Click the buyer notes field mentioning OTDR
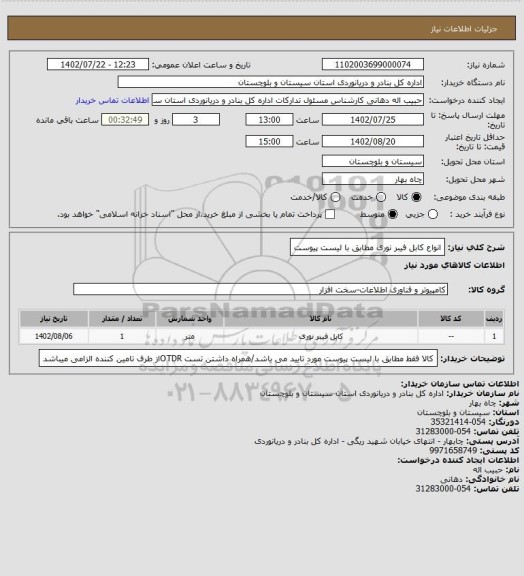The image size is (524, 576). pos(238,359)
